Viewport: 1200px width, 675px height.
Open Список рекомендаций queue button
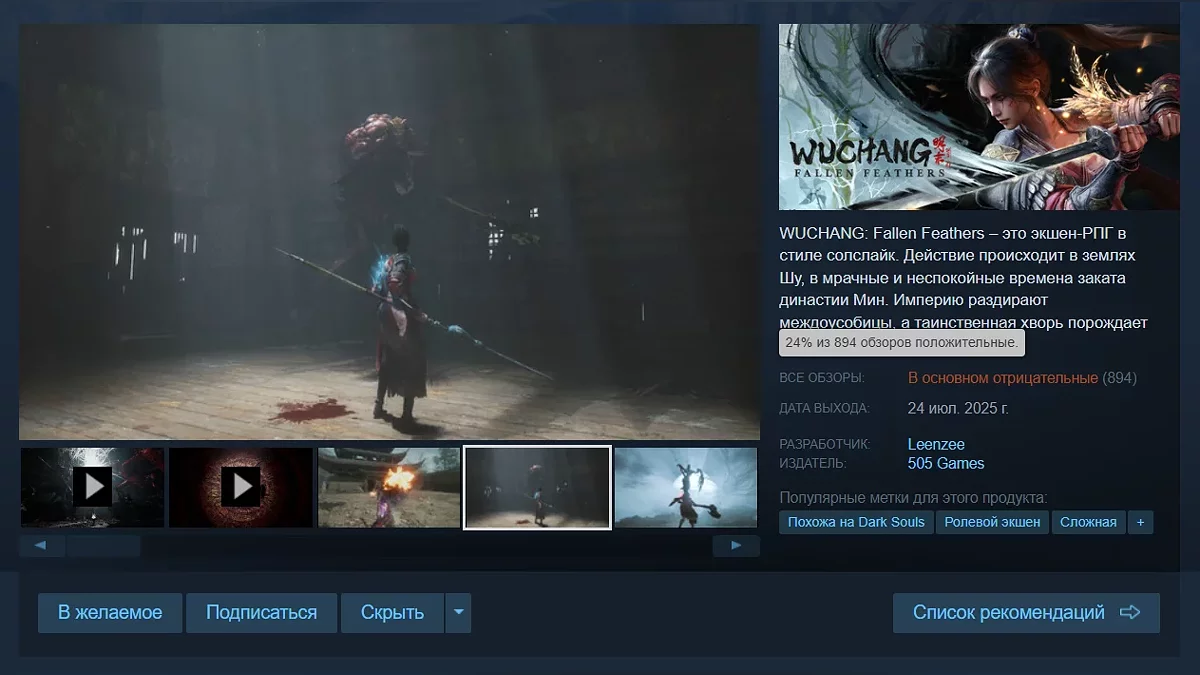click(1026, 613)
